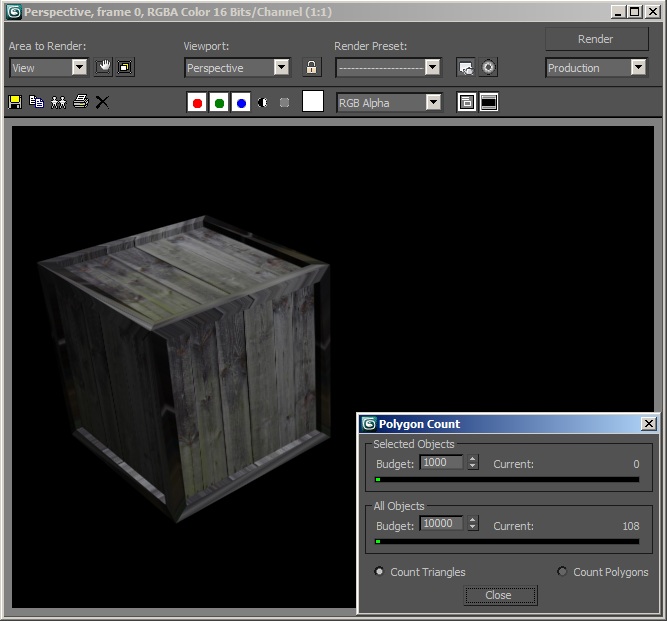Click the 3ds Max icon in render window title
Screen dimensions: 667x621
(x=14, y=12)
